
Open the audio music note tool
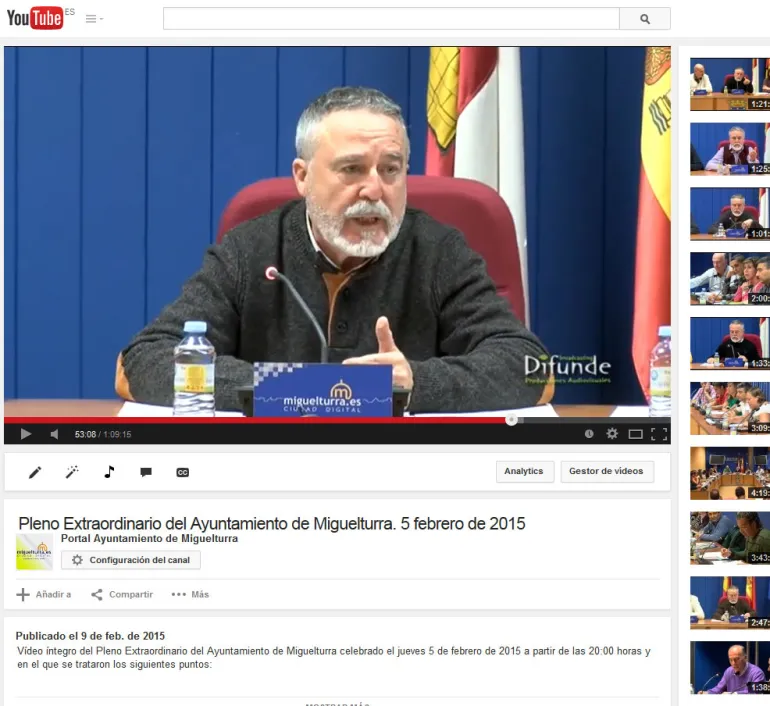109,472
